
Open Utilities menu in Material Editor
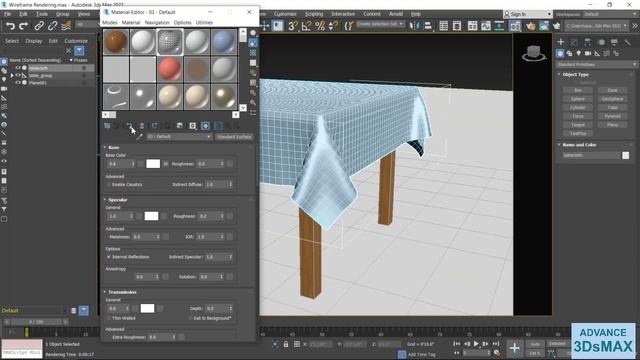pyautogui.click(x=204, y=23)
